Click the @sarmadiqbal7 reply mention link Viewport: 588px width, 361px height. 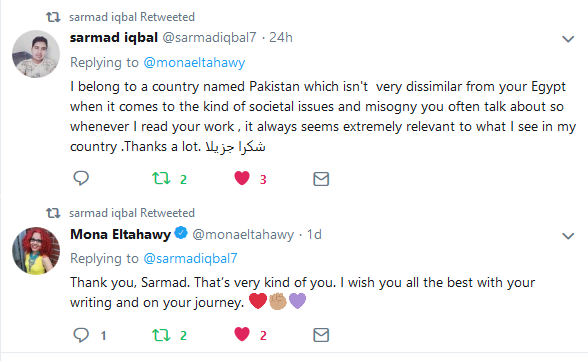coord(190,258)
